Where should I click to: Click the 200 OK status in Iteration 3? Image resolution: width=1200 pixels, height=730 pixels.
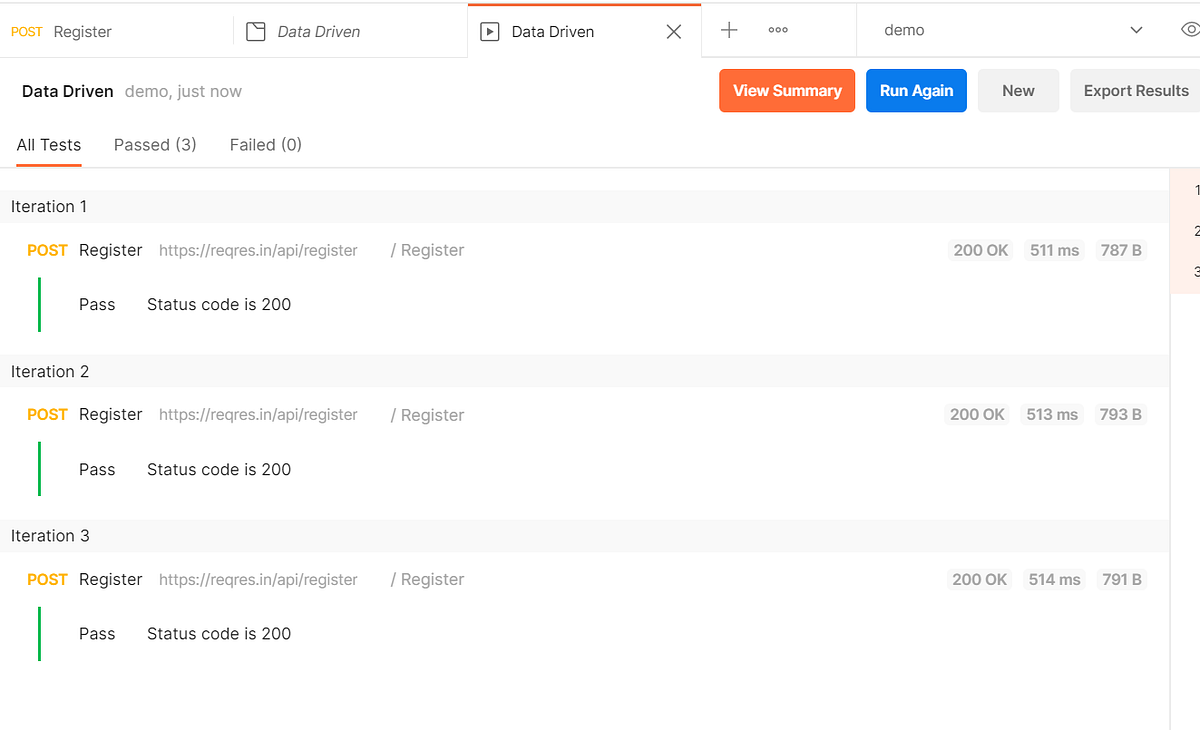(x=981, y=579)
